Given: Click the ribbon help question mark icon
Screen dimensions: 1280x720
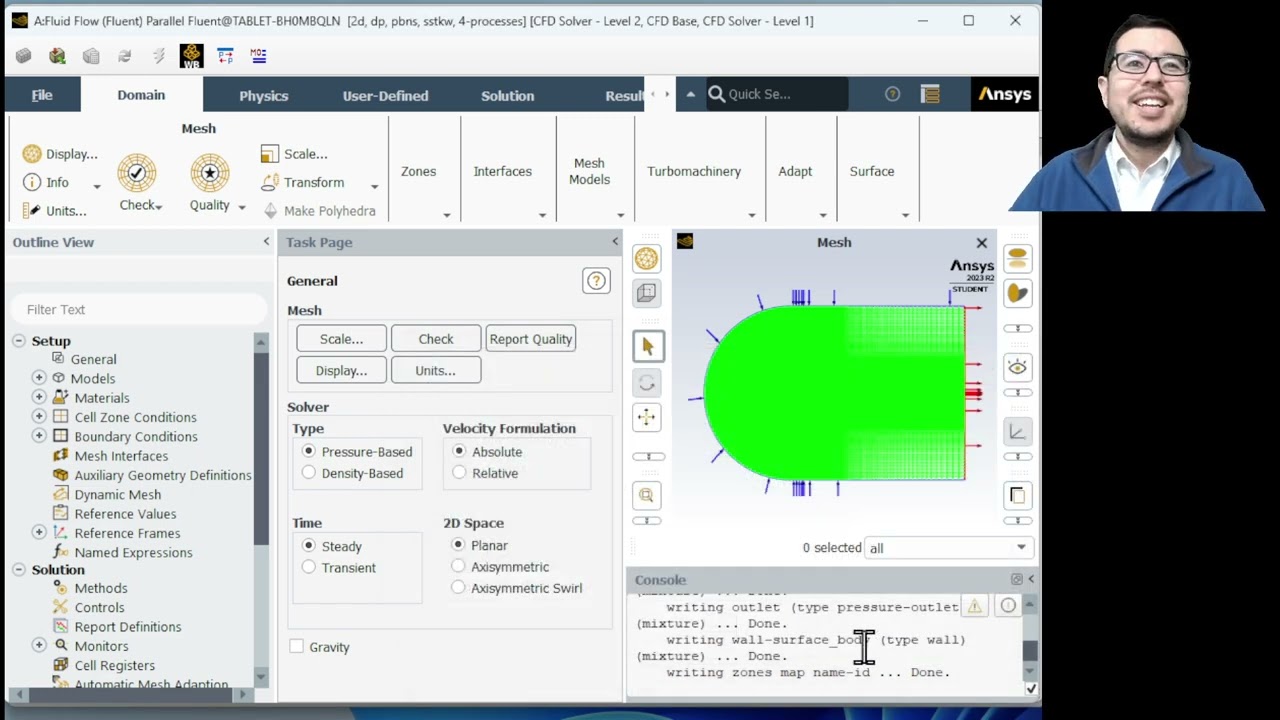Looking at the screenshot, I should (x=892, y=94).
